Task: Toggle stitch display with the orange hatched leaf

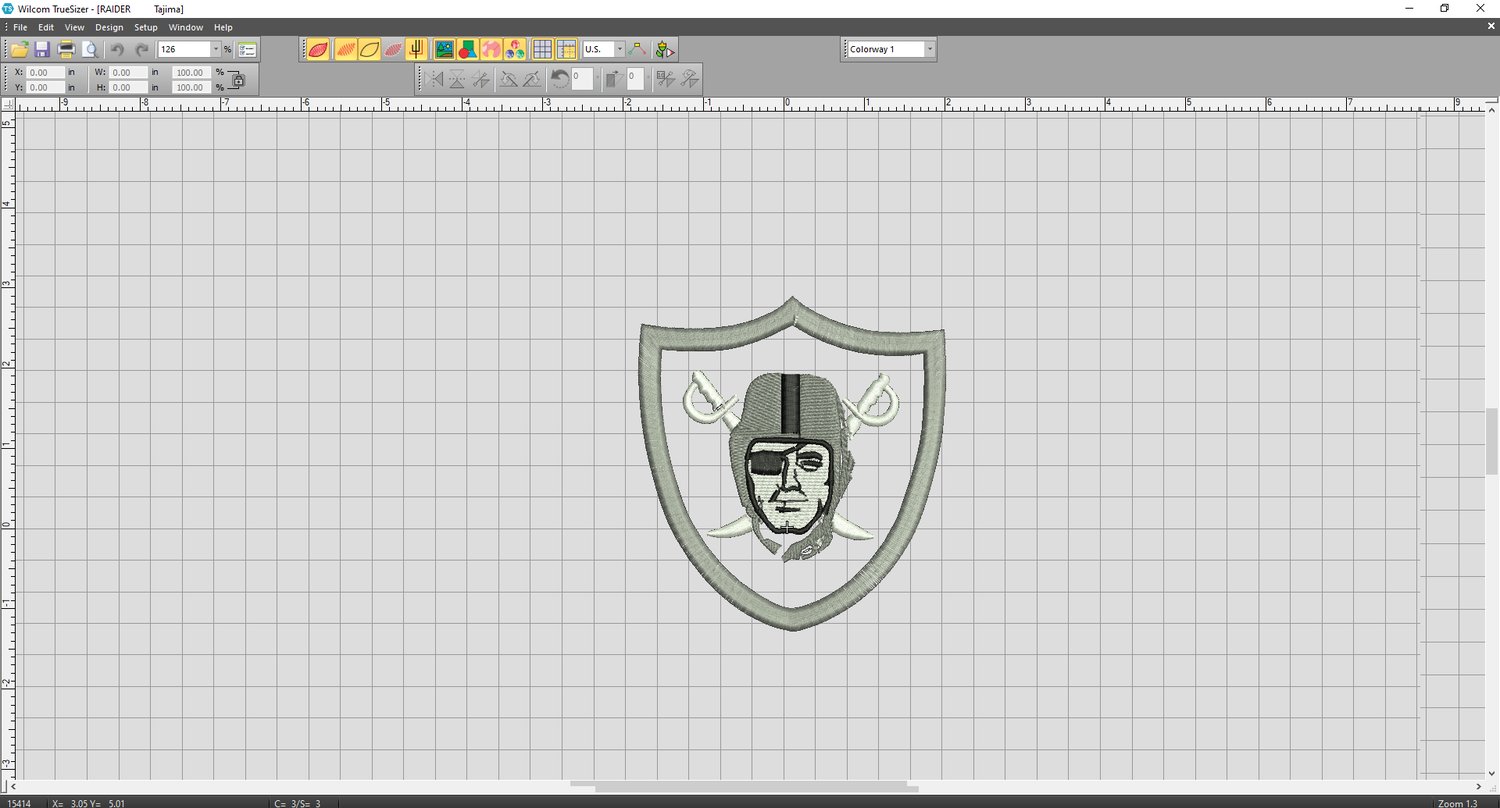Action: click(x=345, y=49)
